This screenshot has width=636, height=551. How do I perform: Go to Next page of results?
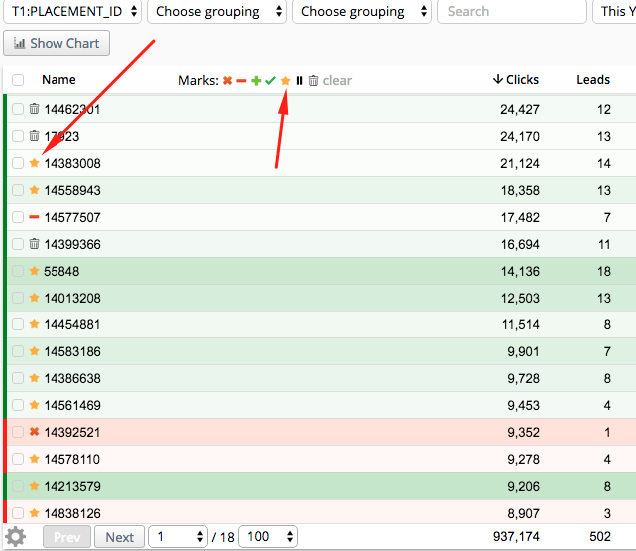click(x=119, y=537)
